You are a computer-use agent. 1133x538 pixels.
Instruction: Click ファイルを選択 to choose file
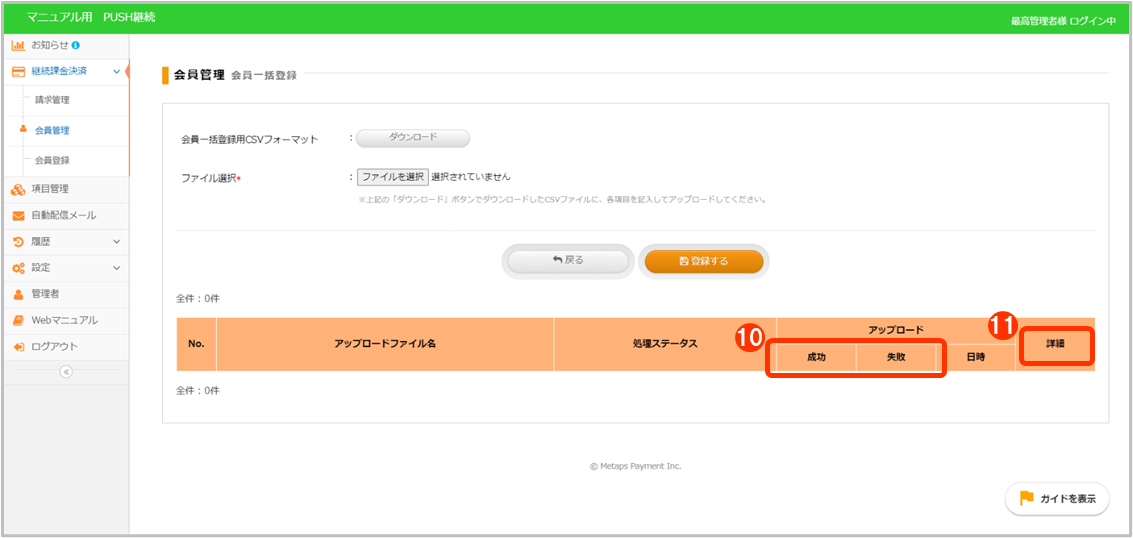pos(393,177)
